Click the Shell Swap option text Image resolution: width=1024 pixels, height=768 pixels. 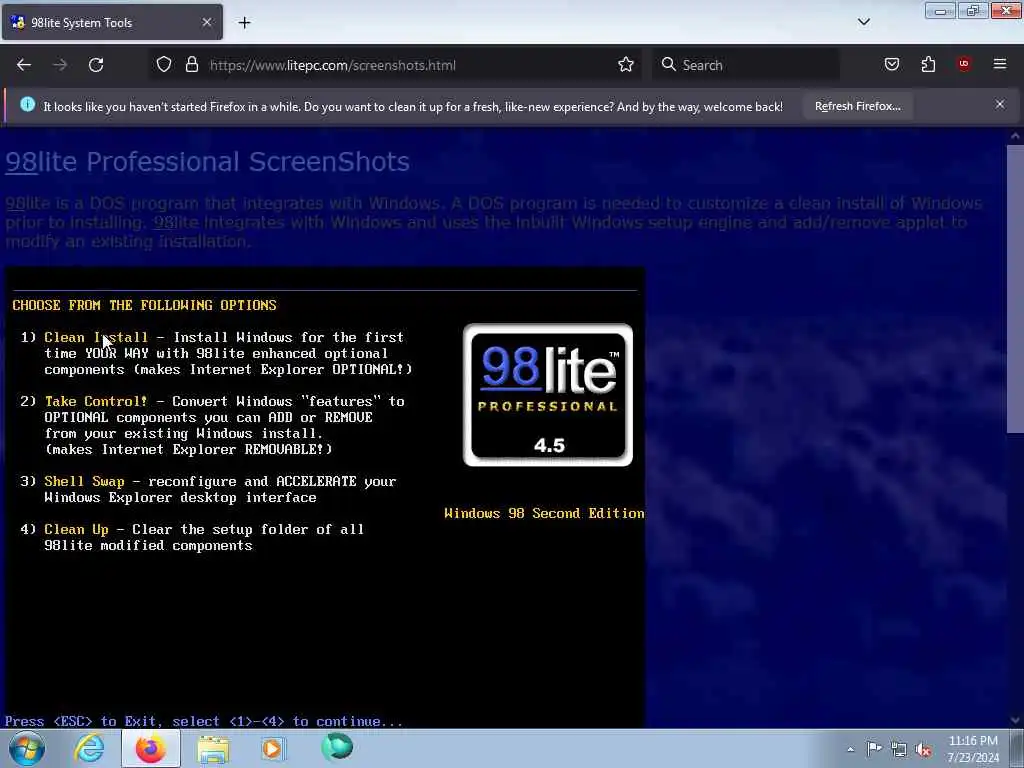84,481
